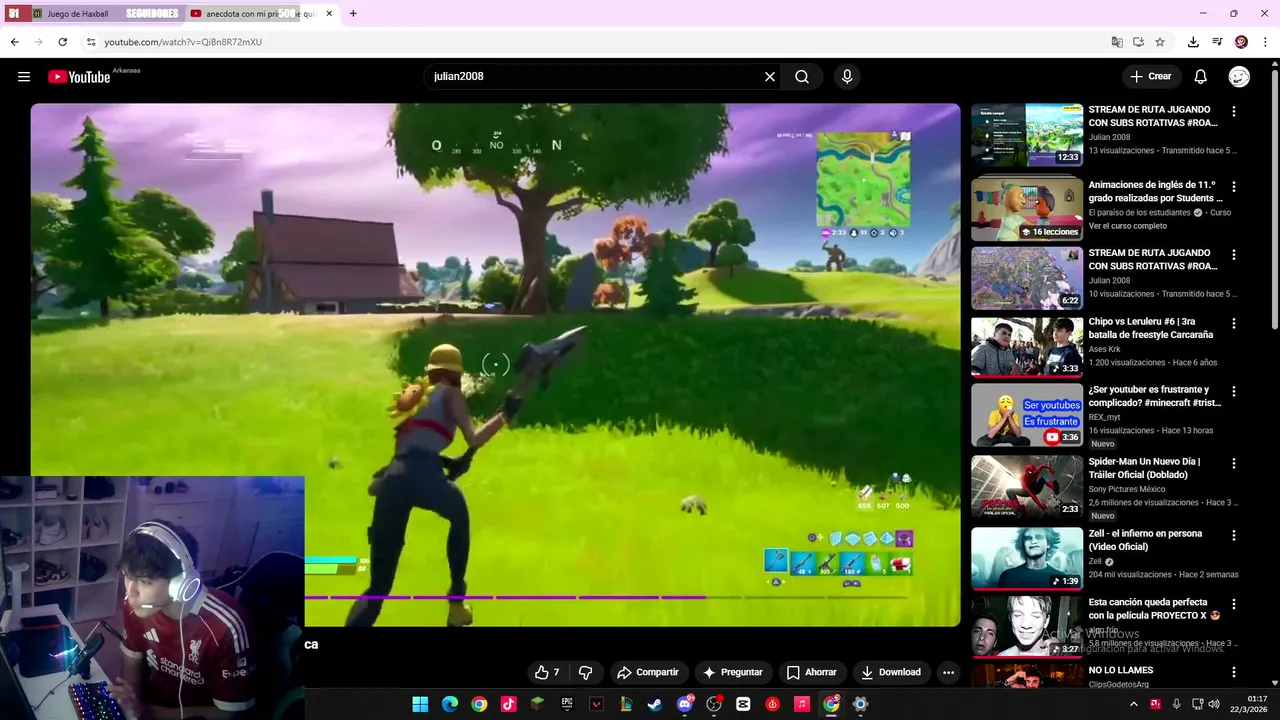
Task: Open volume control in system tray
Action: click(1214, 704)
